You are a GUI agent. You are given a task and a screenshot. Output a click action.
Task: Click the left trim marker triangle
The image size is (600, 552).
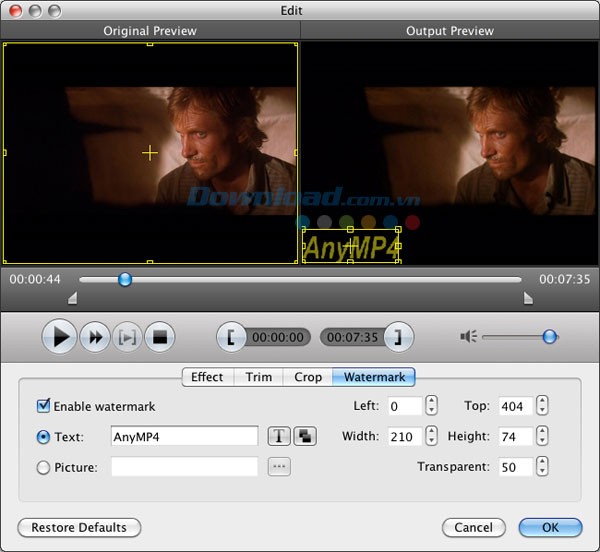point(73,298)
